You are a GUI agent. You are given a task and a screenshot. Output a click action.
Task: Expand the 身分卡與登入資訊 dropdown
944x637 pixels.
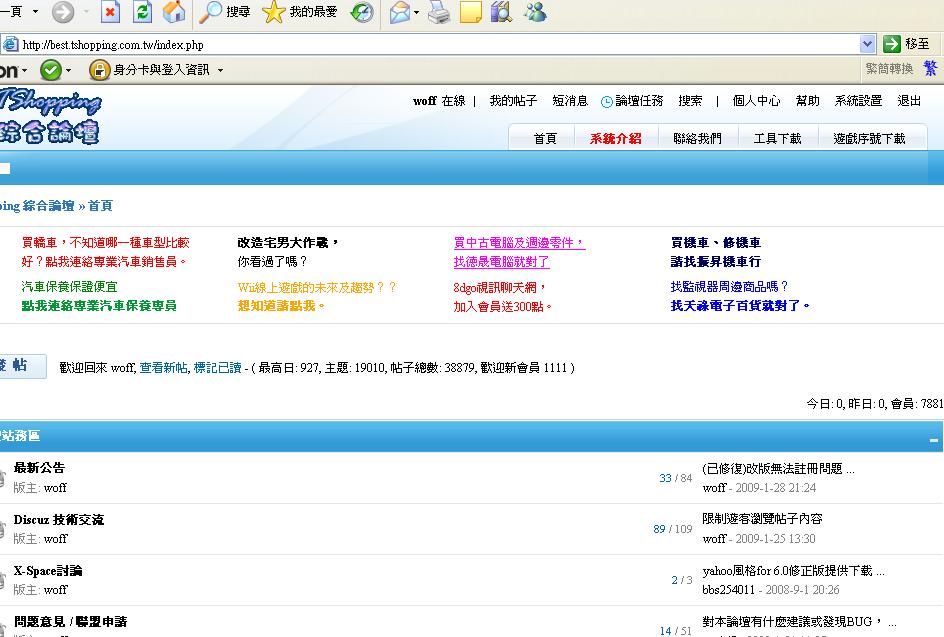(x=220, y=70)
